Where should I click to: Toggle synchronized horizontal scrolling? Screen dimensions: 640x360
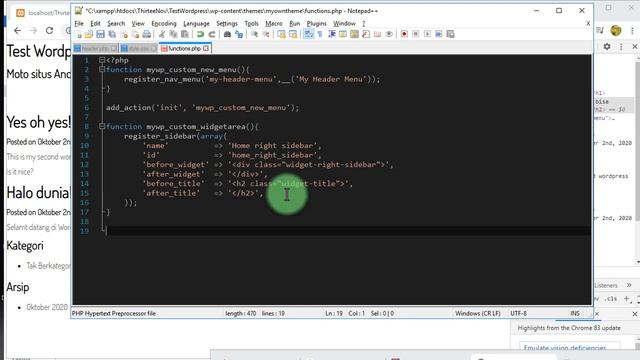293,34
